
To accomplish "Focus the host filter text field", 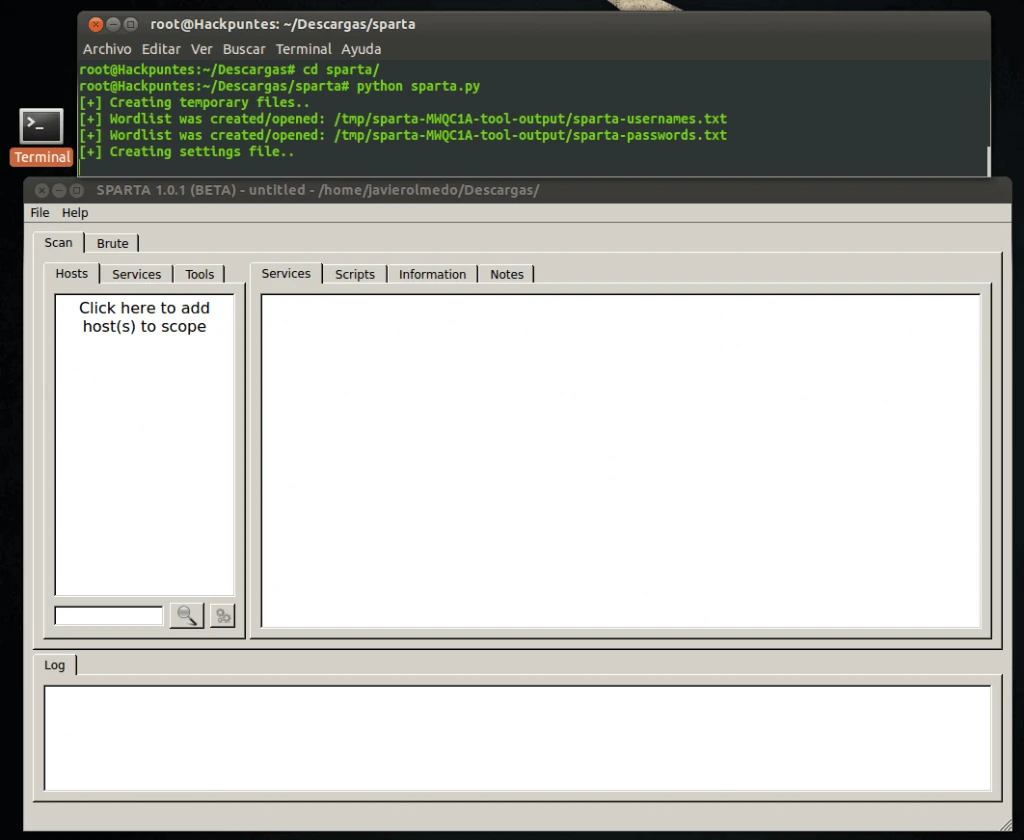I will (109, 615).
